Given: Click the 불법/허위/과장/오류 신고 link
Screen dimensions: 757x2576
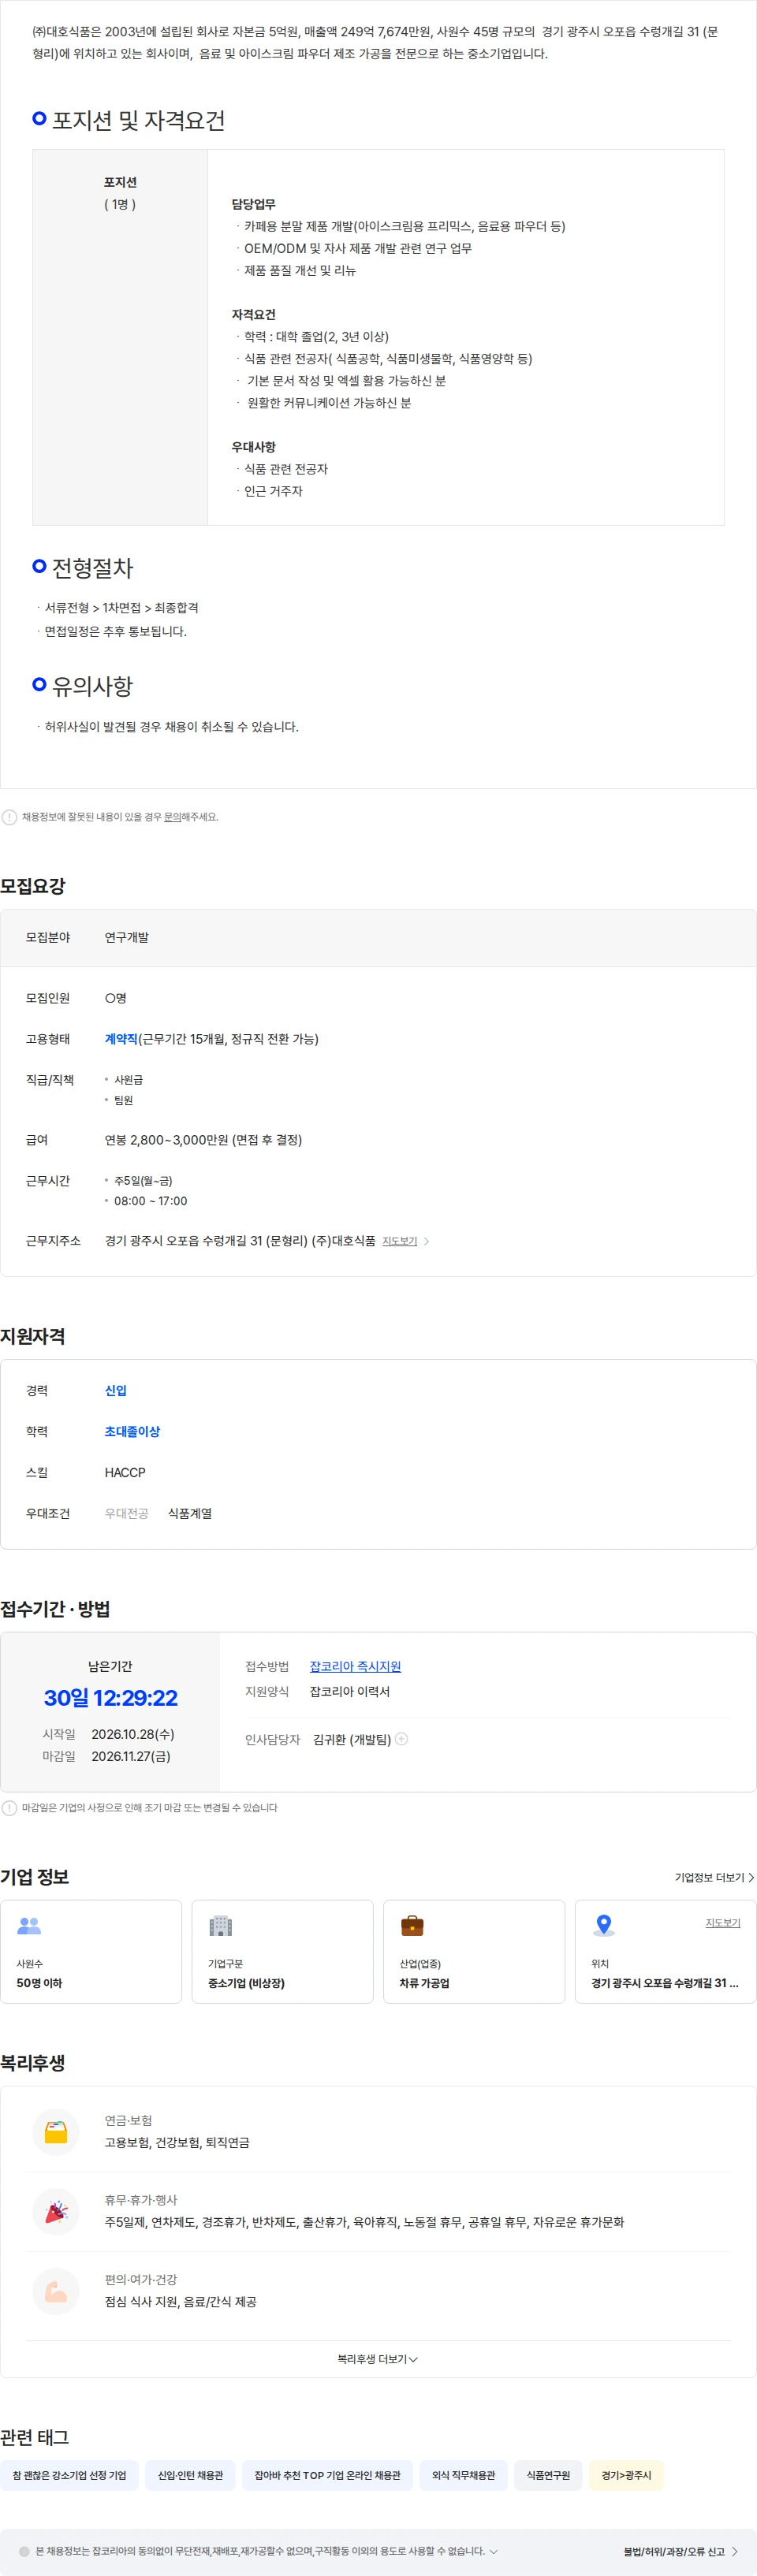Looking at the screenshot, I should [674, 2551].
